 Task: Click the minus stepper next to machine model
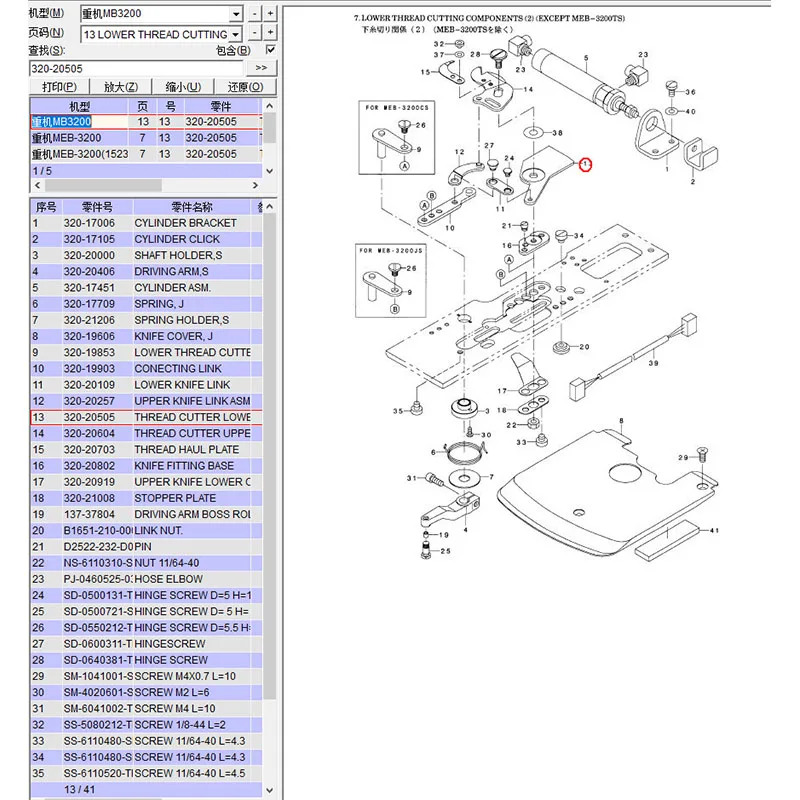click(x=255, y=13)
